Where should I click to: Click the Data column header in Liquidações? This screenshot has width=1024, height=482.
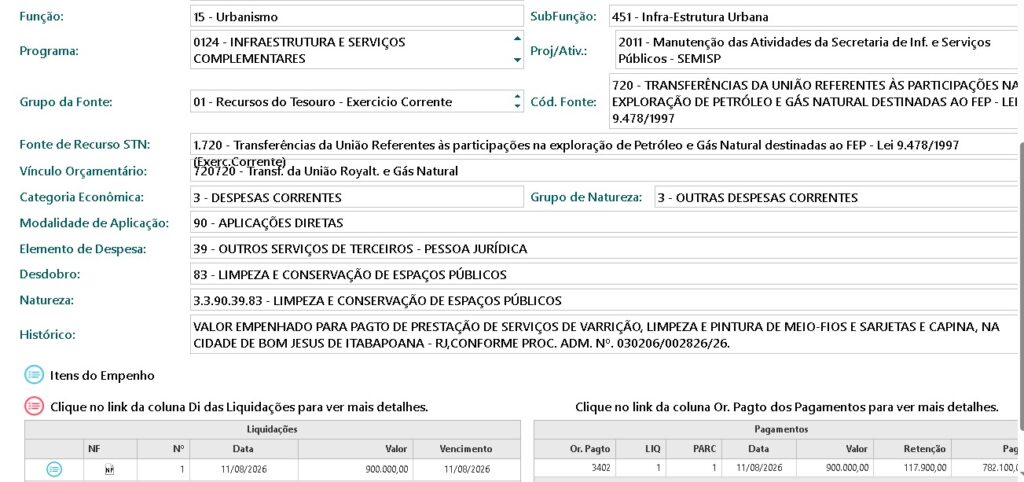244,449
